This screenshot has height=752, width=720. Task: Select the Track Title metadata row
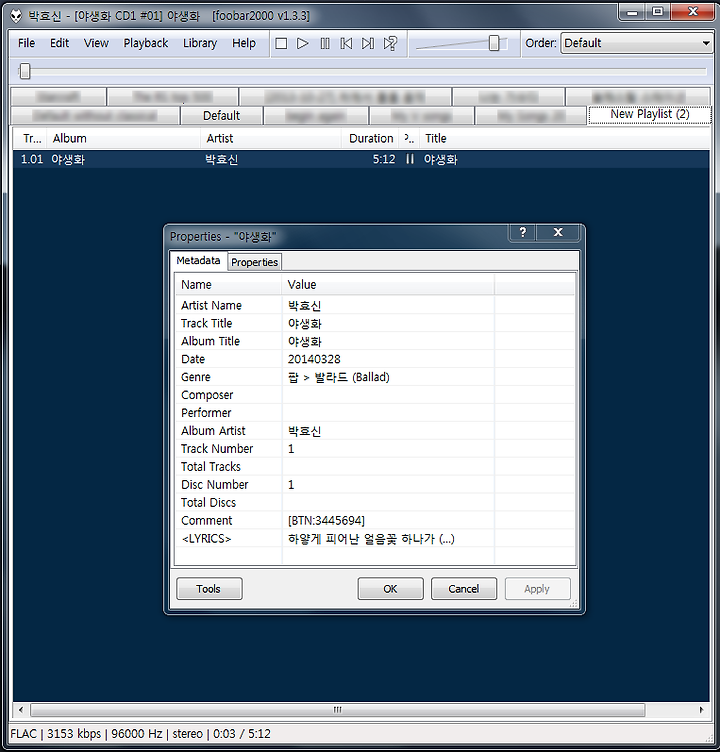click(375, 323)
